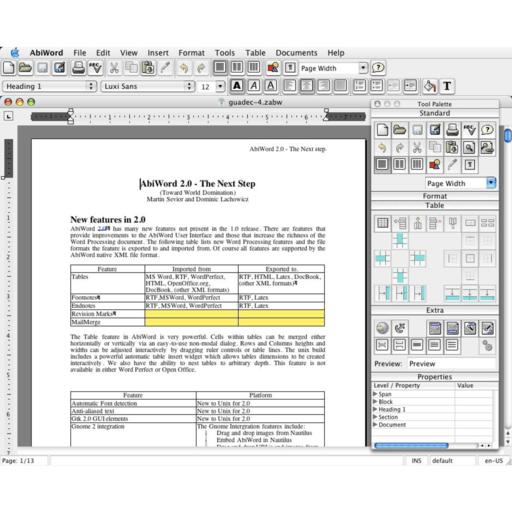Viewport: 512px width, 512px height.
Task: Open Page Width zoom dropdown in main toolbar
Action: (363, 68)
